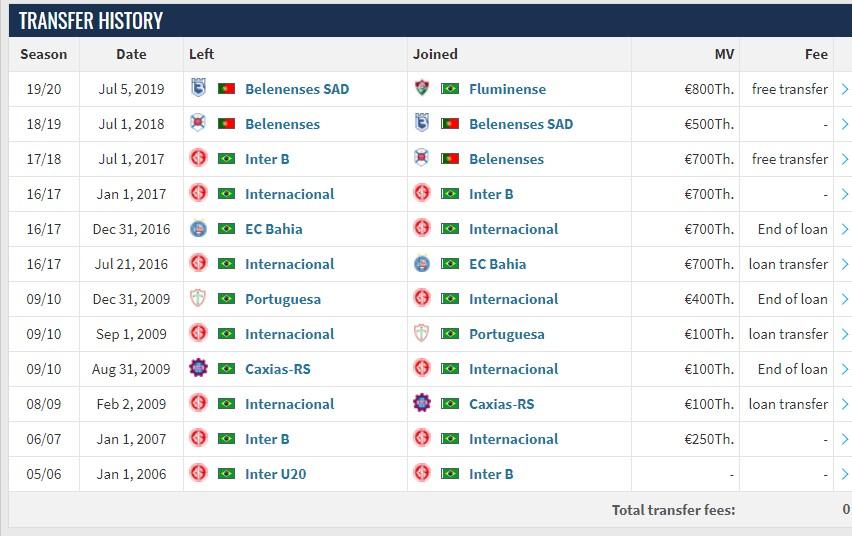852x536 pixels.
Task: Click the Brazil flag next to Fluminense
Action: (450, 89)
